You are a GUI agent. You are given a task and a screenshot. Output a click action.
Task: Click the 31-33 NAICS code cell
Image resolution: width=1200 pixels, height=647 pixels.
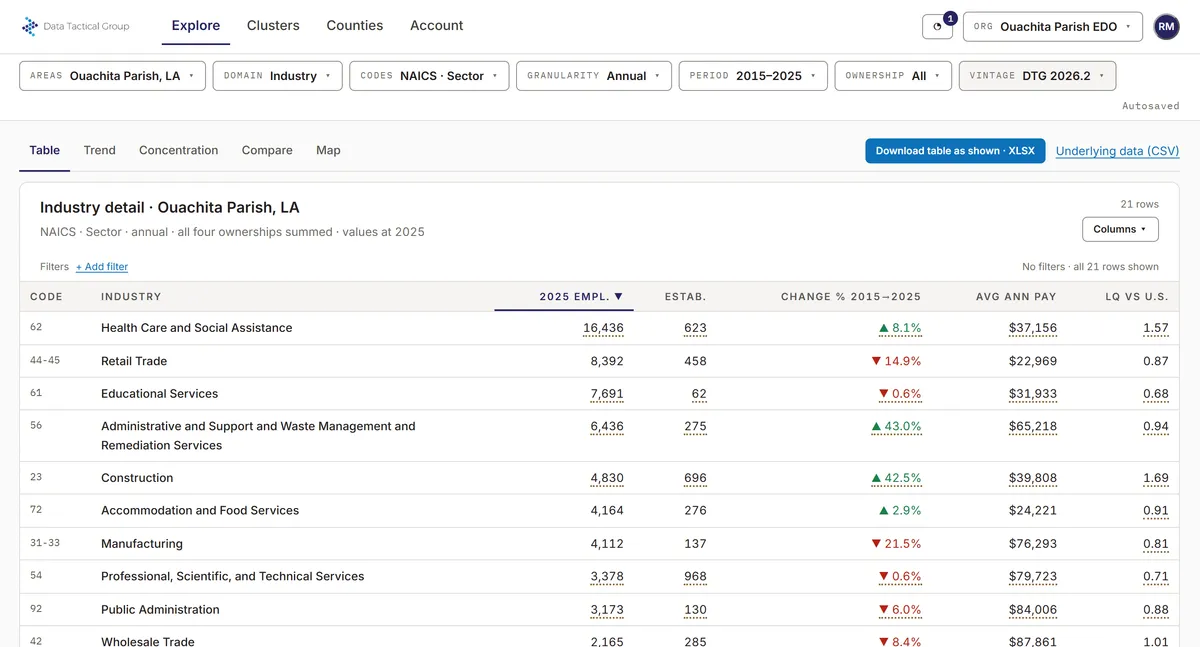coord(43,543)
